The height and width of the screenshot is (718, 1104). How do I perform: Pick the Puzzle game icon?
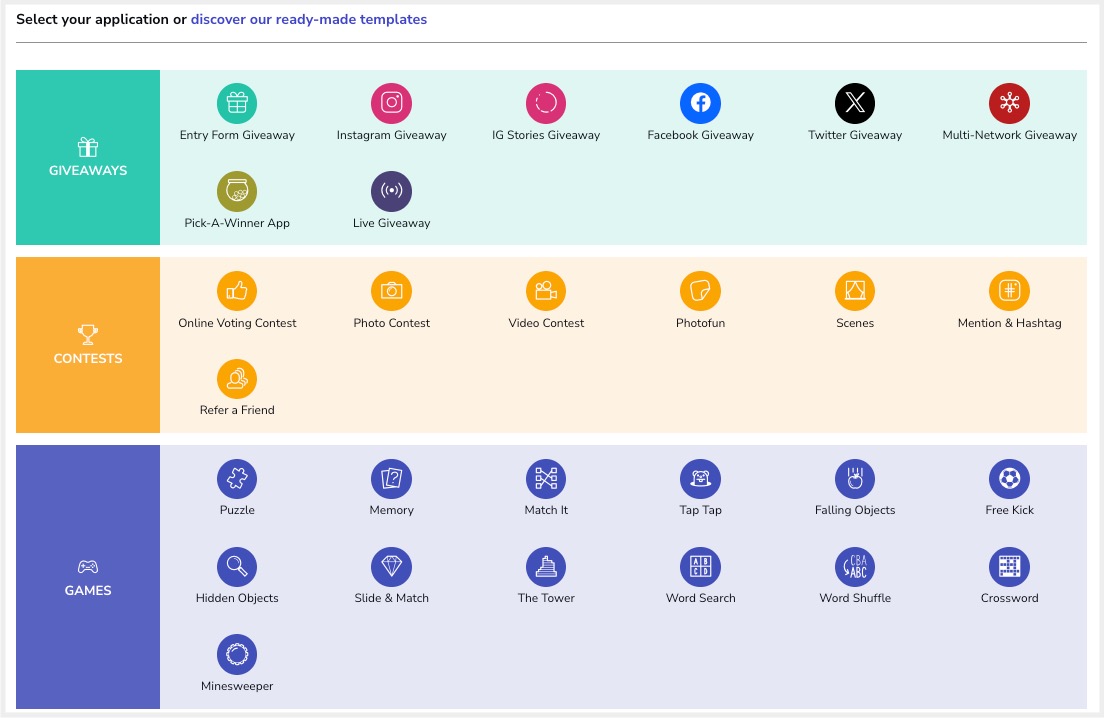[237, 480]
